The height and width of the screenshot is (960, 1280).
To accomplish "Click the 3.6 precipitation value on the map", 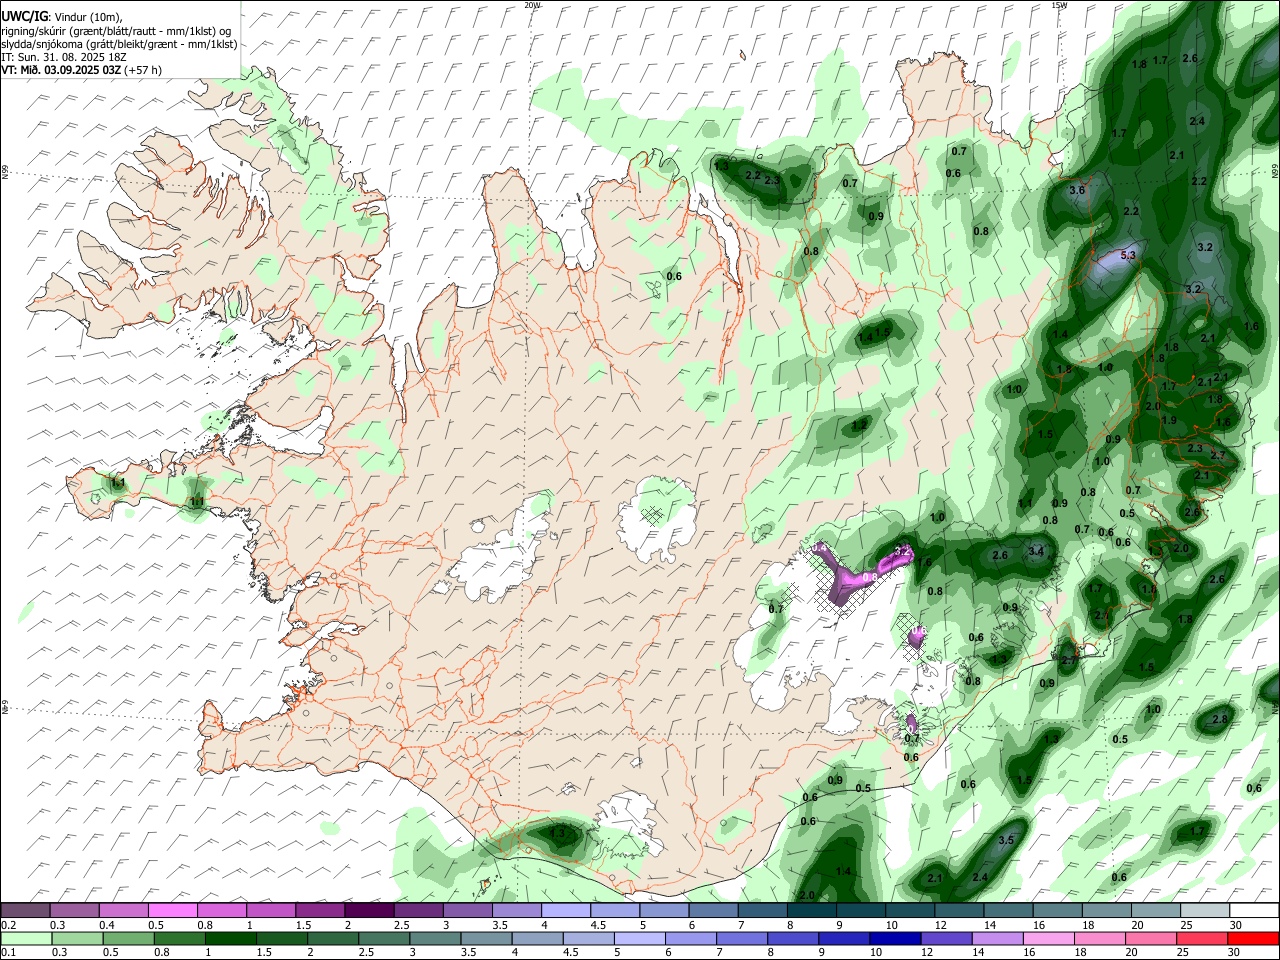I will point(1077,190).
